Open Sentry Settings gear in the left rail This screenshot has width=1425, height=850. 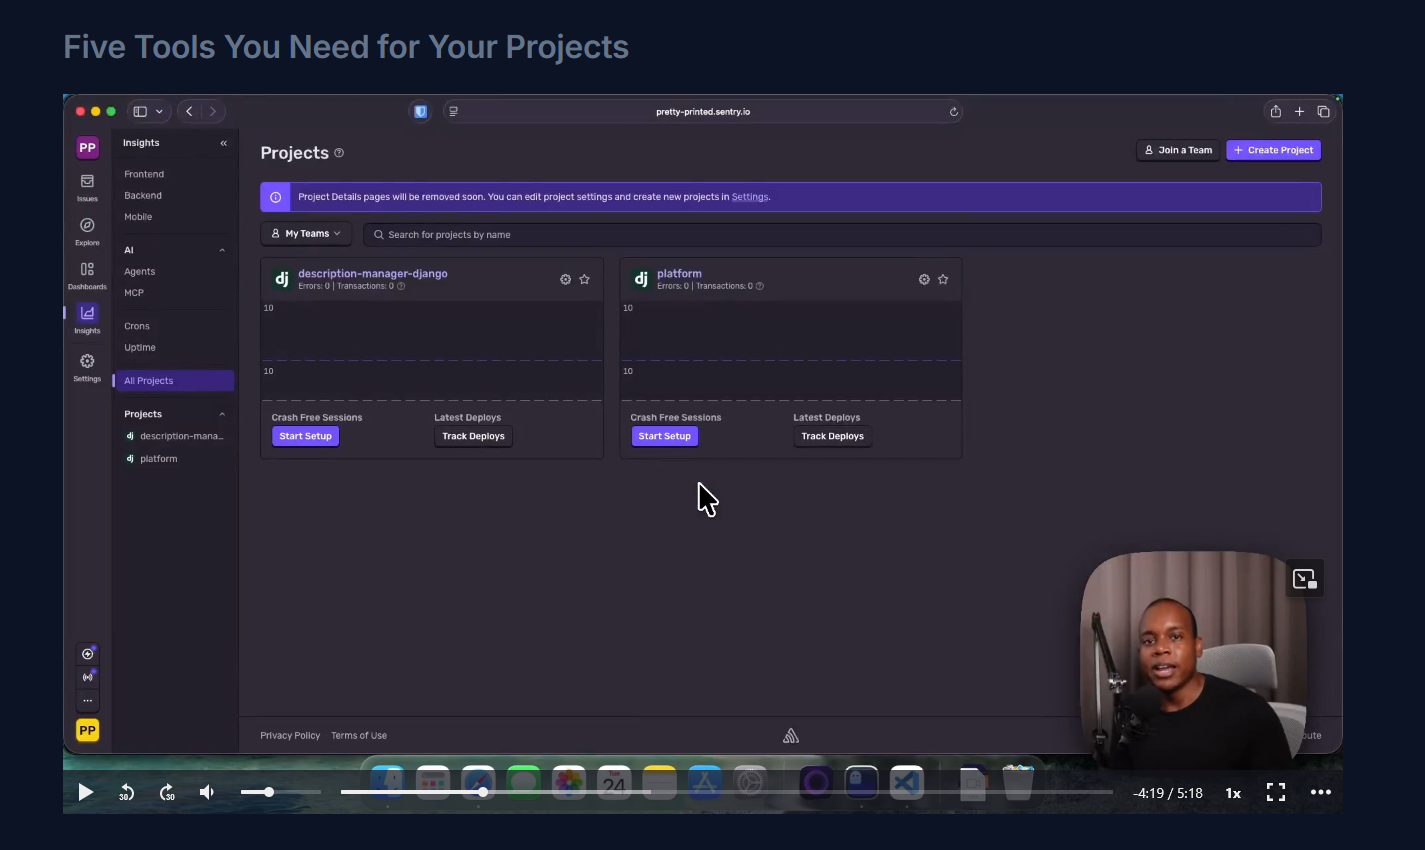[87, 367]
